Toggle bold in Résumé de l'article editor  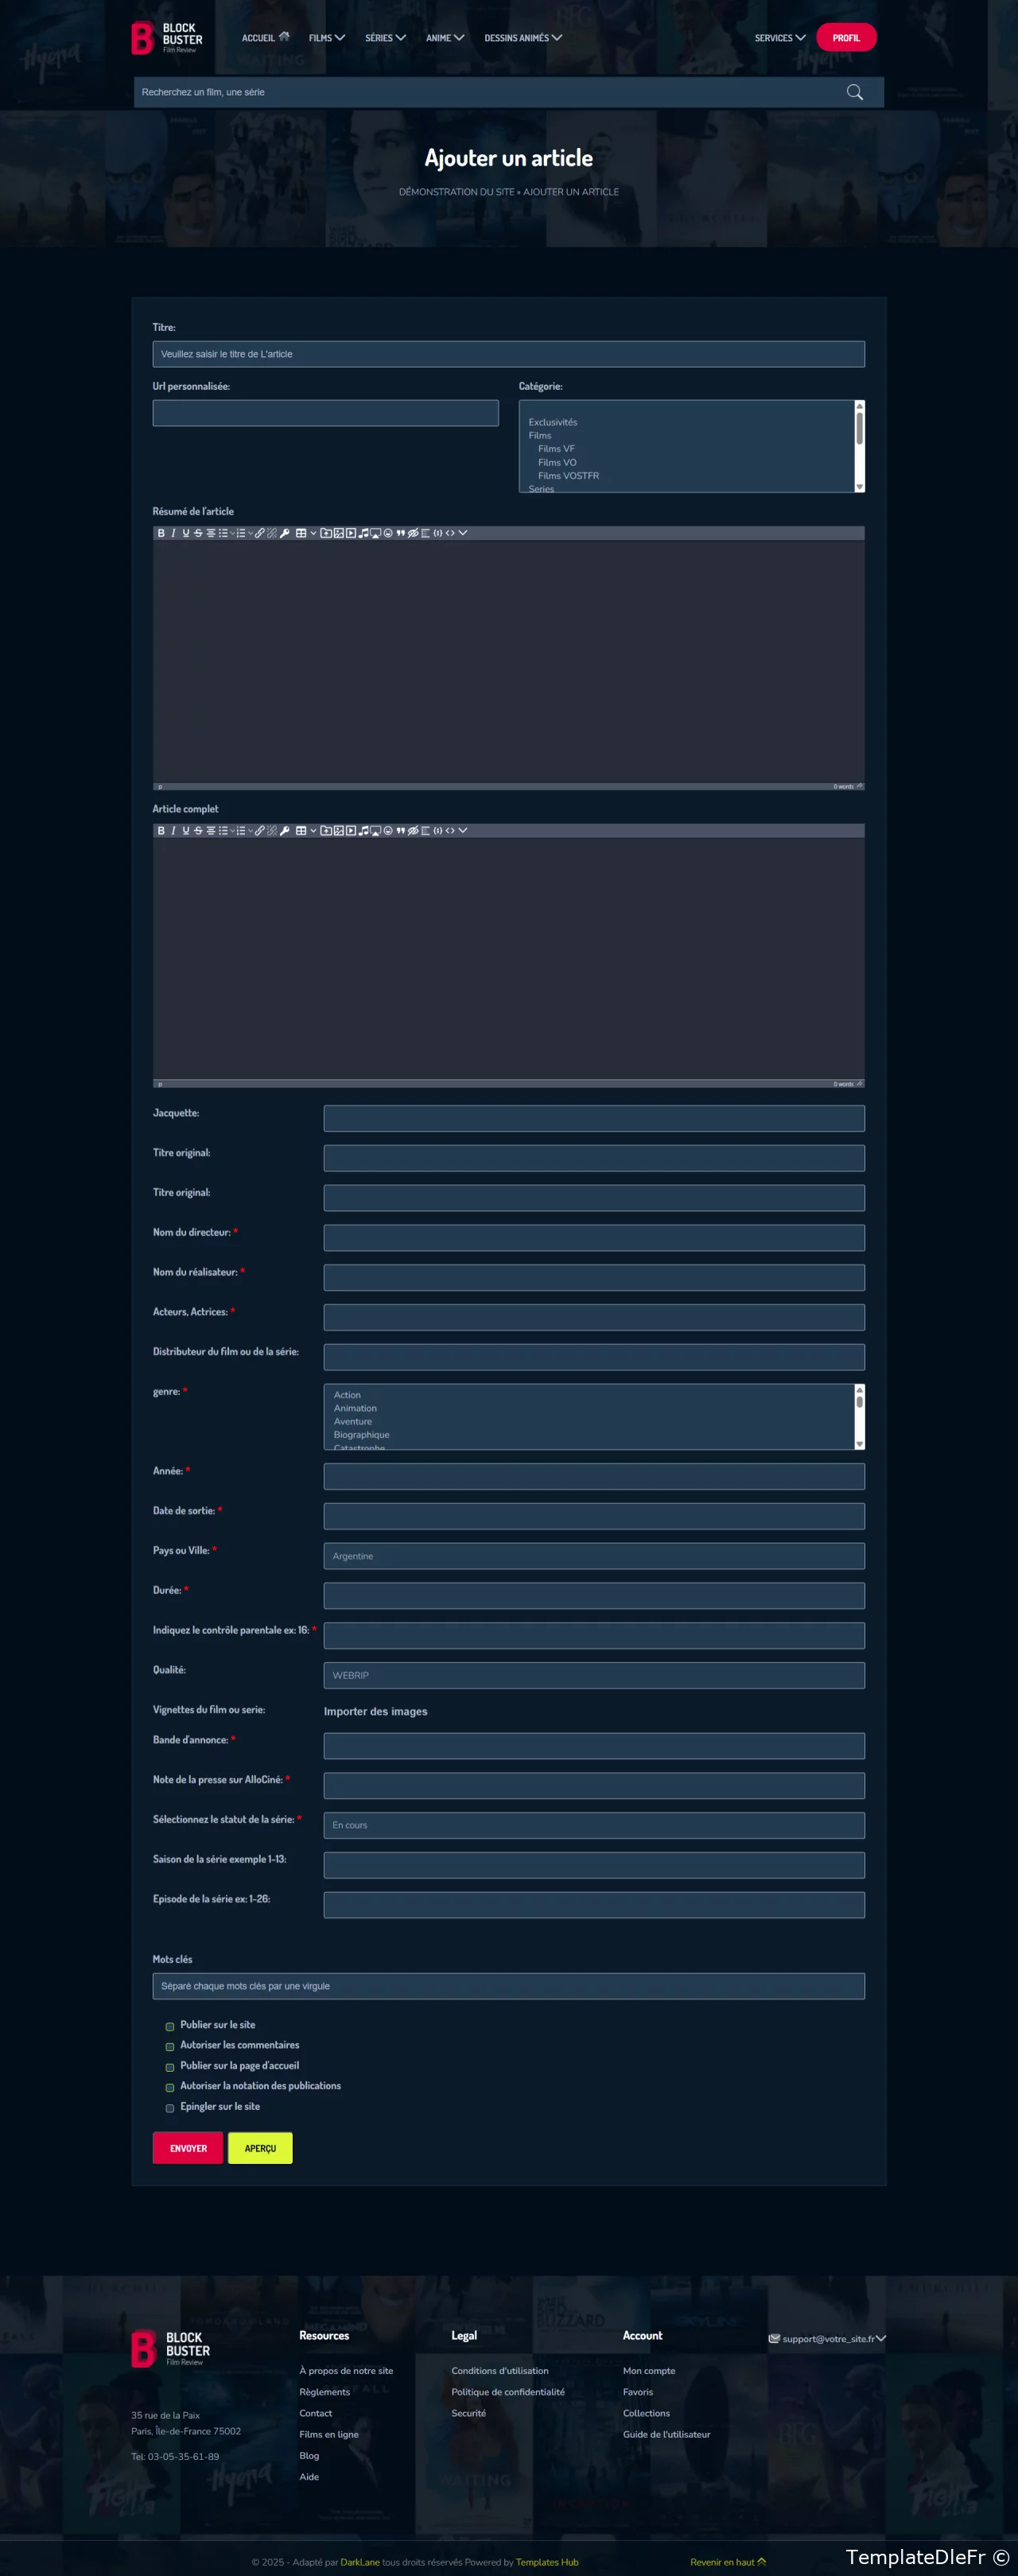coord(161,533)
